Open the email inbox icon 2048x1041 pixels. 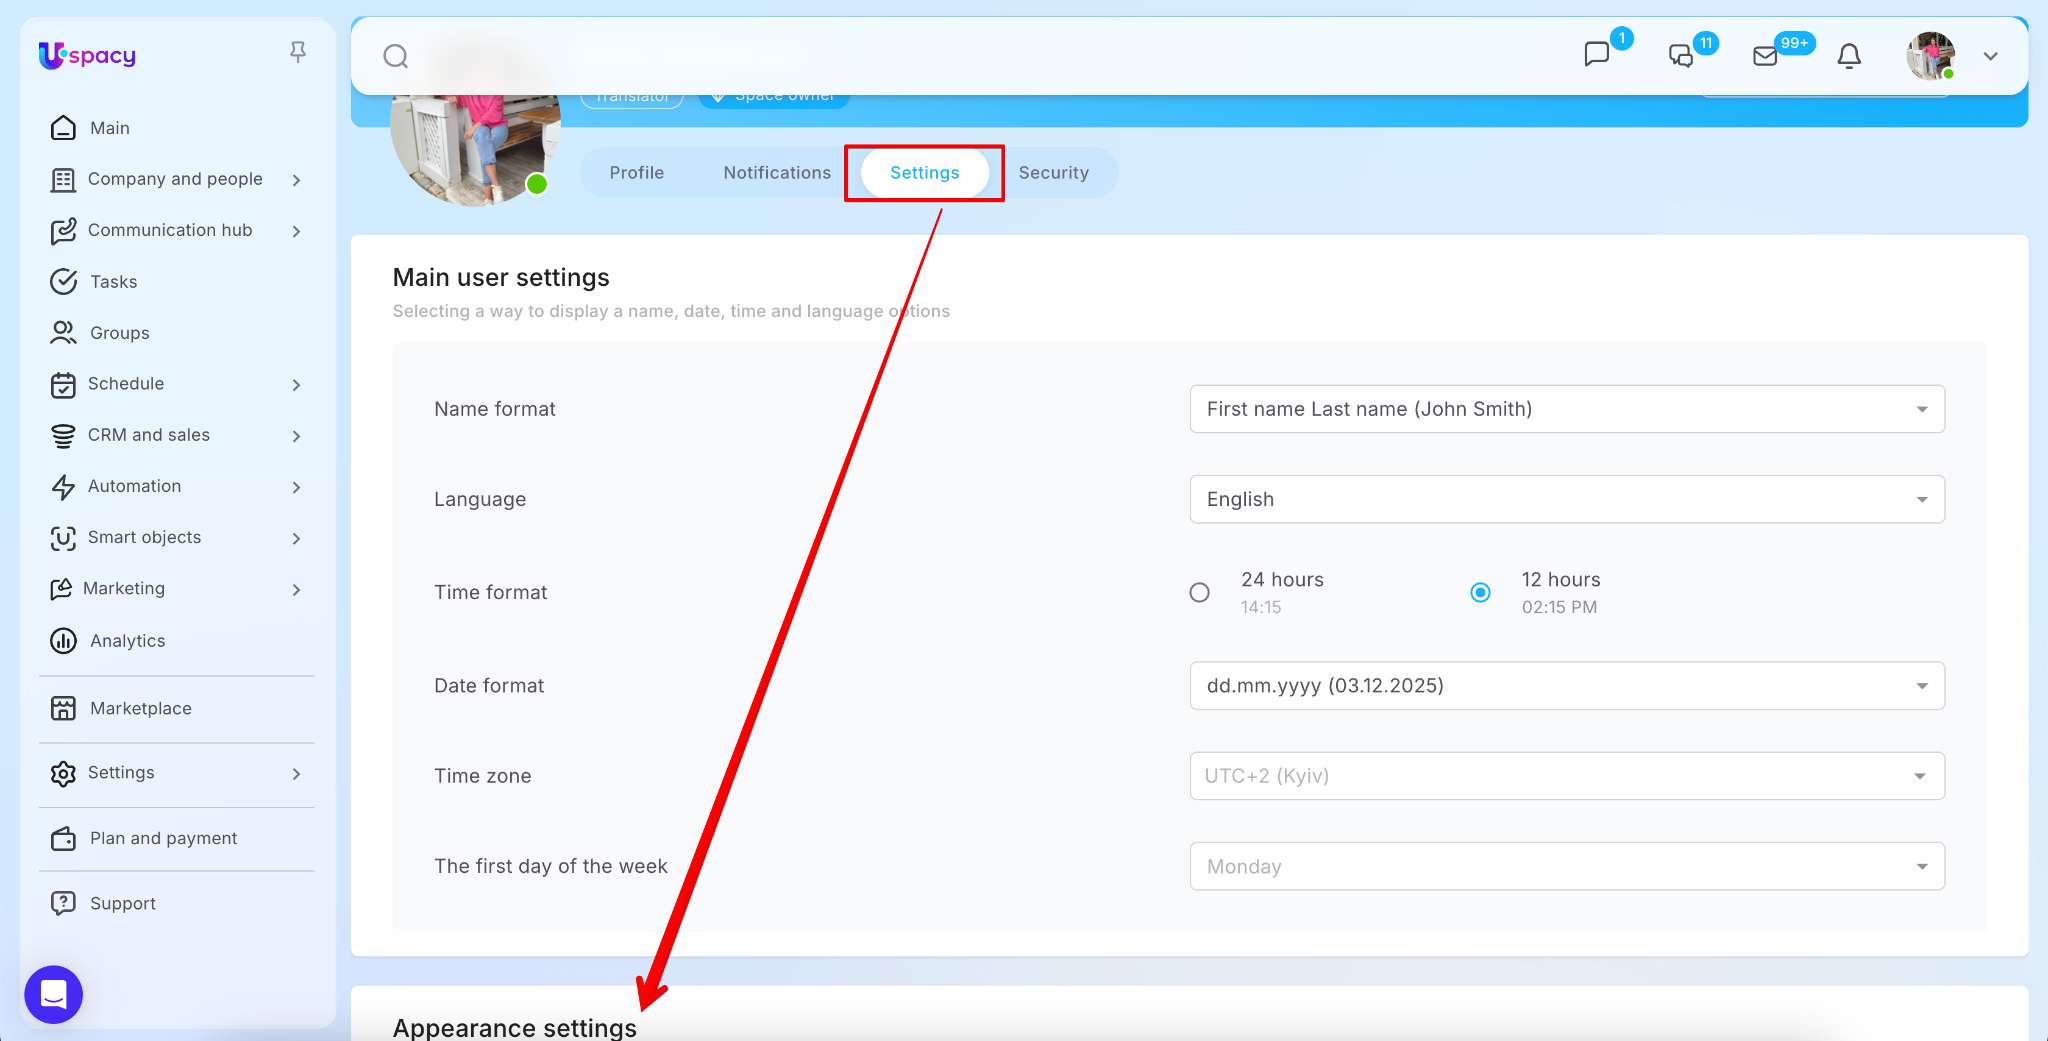[1766, 56]
